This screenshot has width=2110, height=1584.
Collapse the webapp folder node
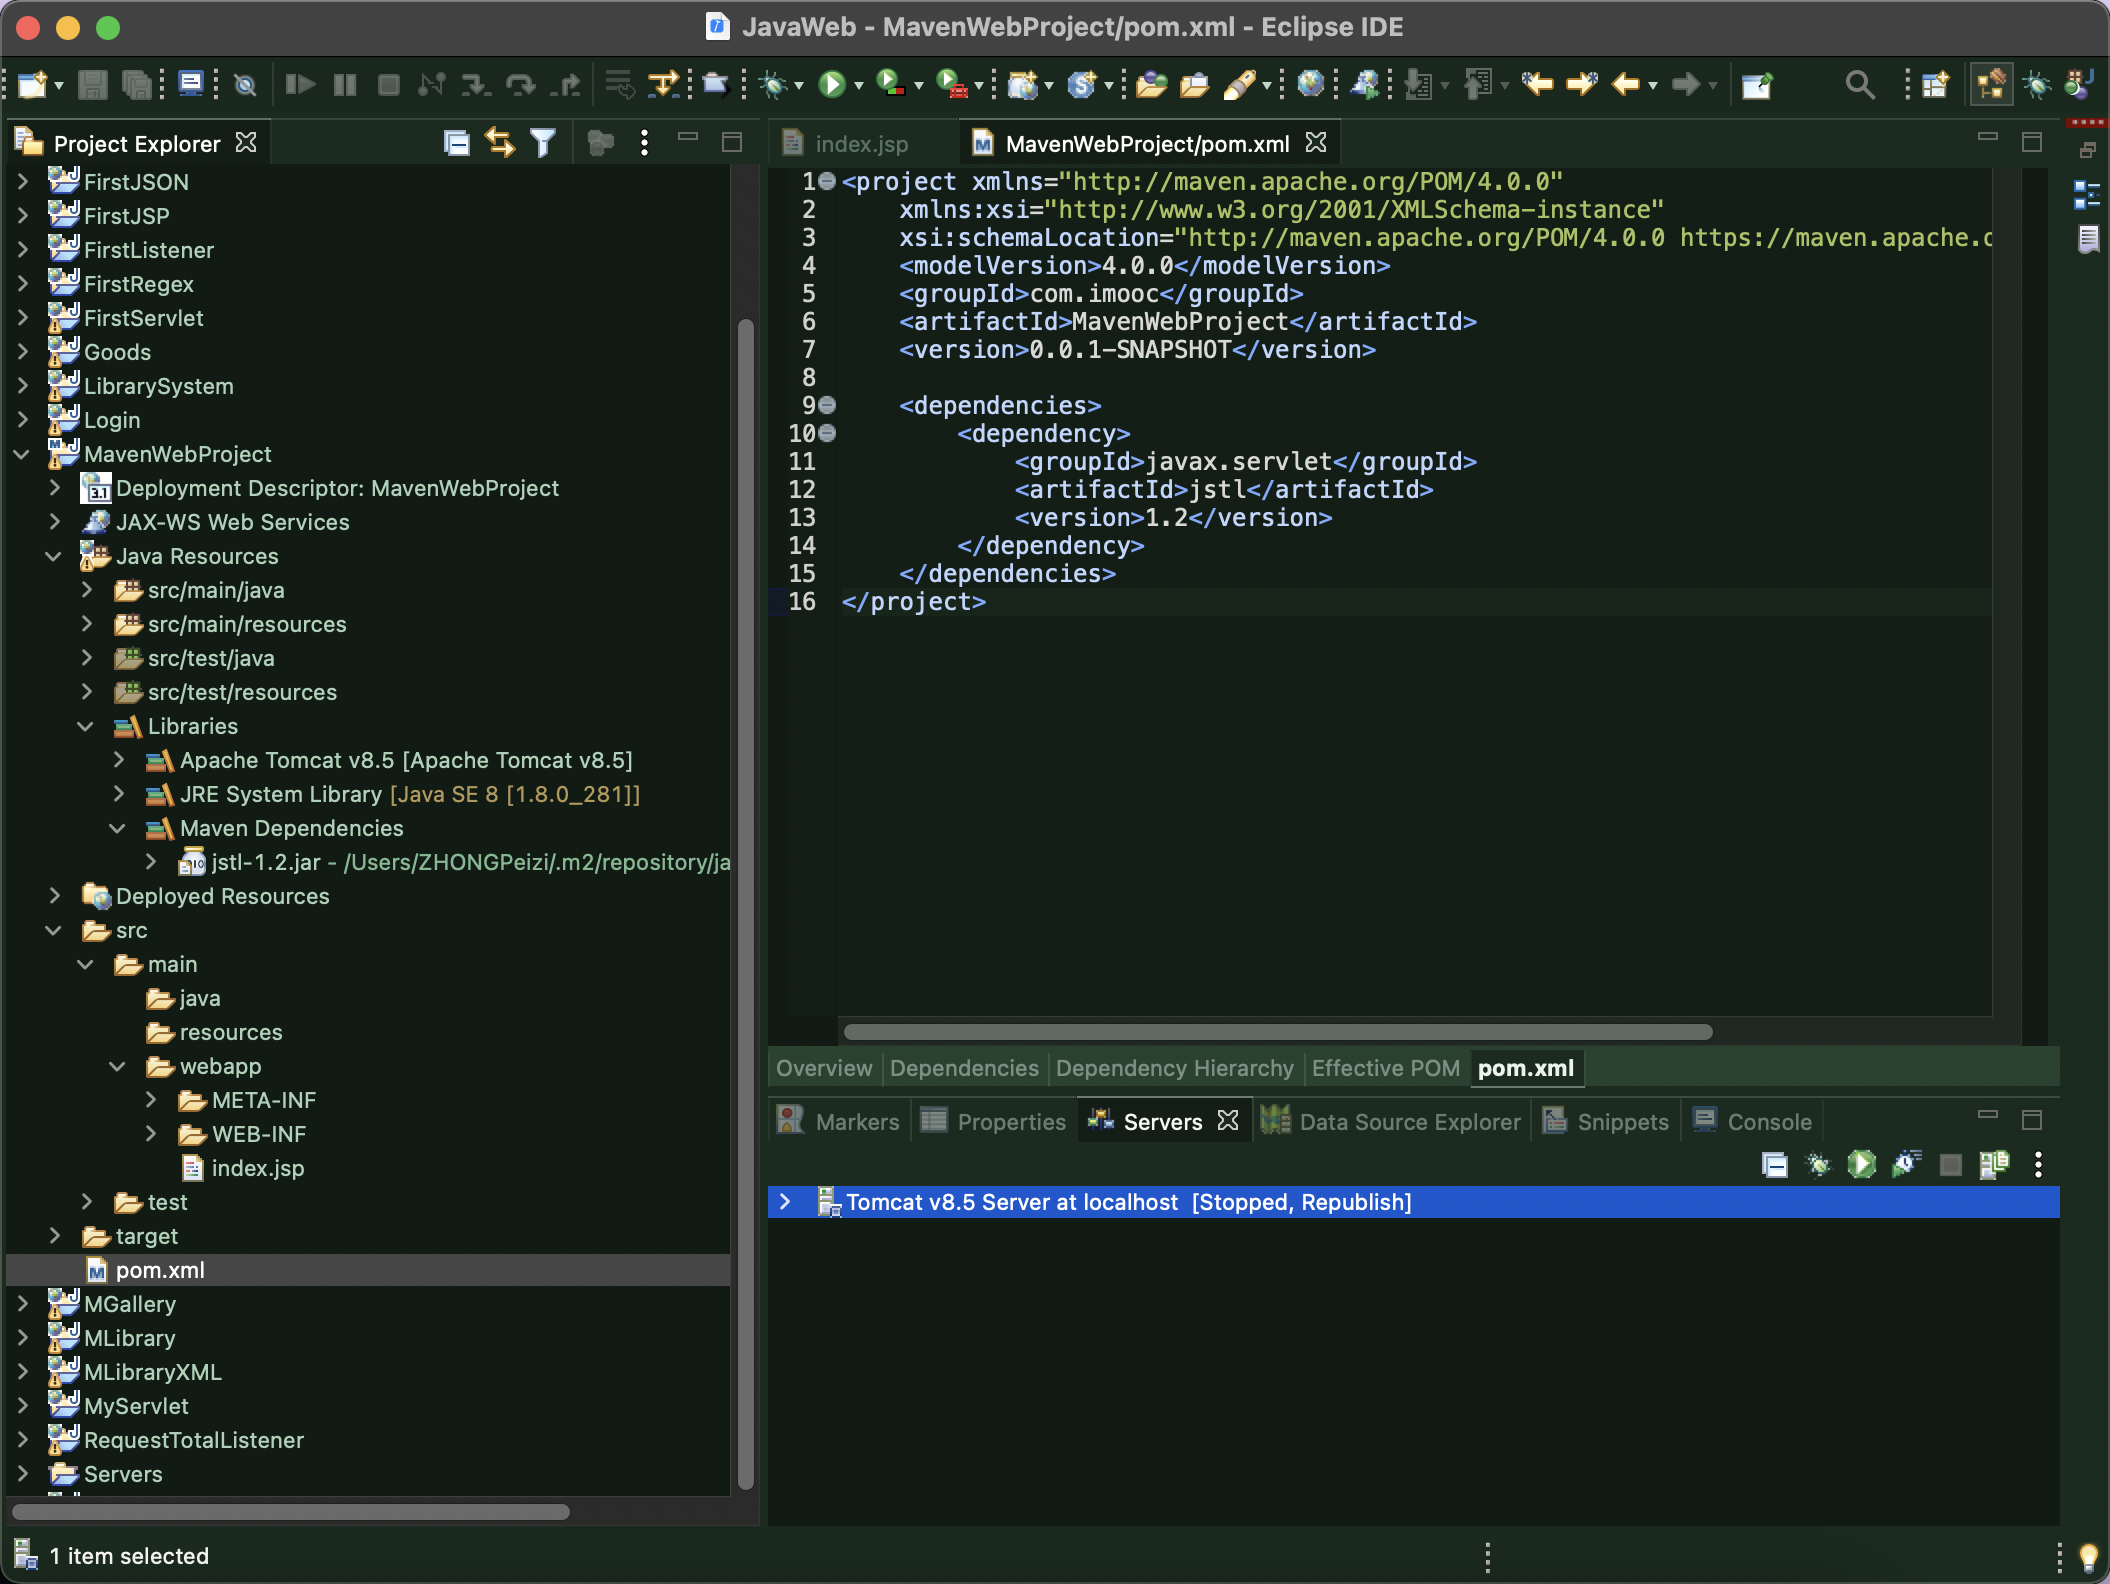tap(118, 1066)
